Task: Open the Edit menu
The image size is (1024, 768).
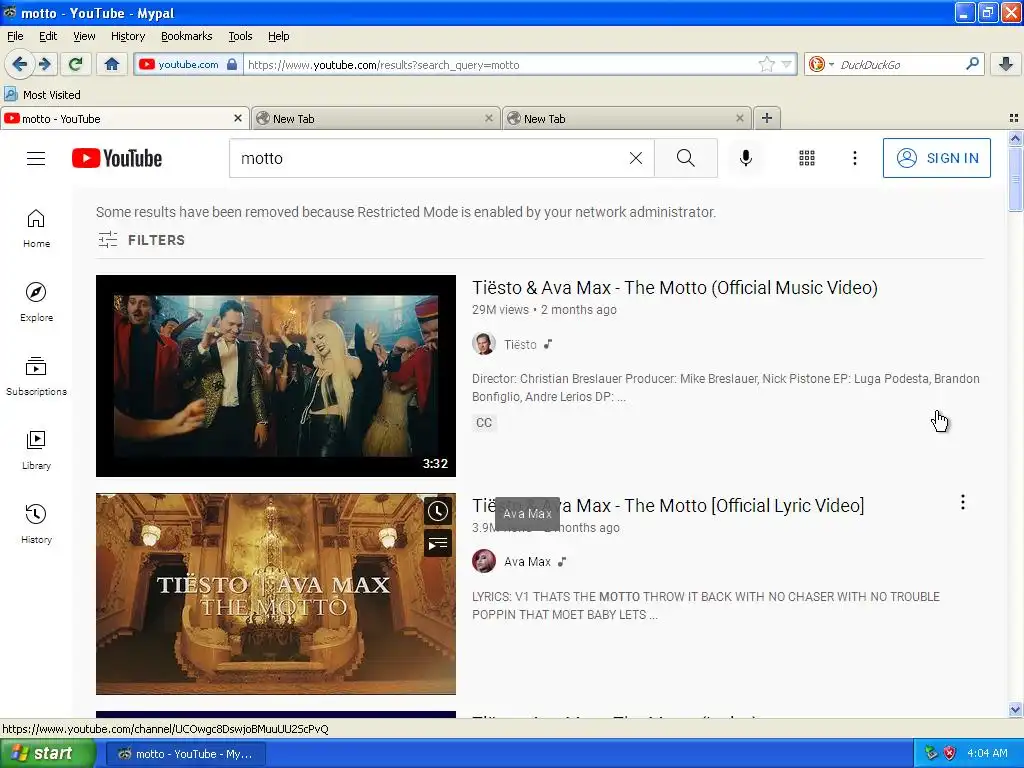Action: (x=48, y=36)
